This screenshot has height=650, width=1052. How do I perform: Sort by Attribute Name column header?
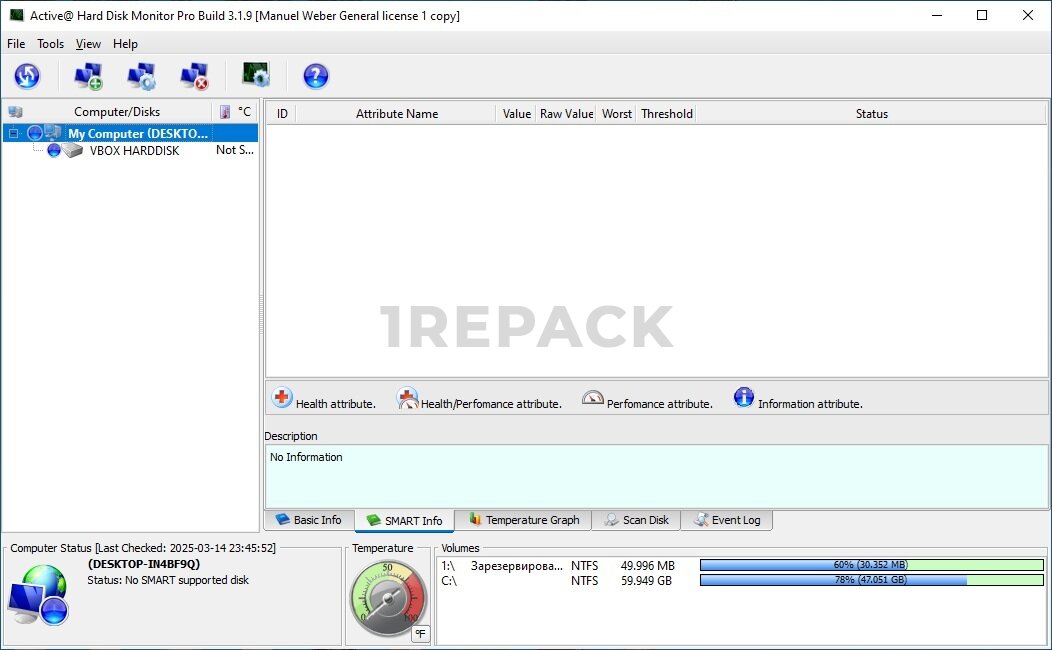(x=396, y=114)
